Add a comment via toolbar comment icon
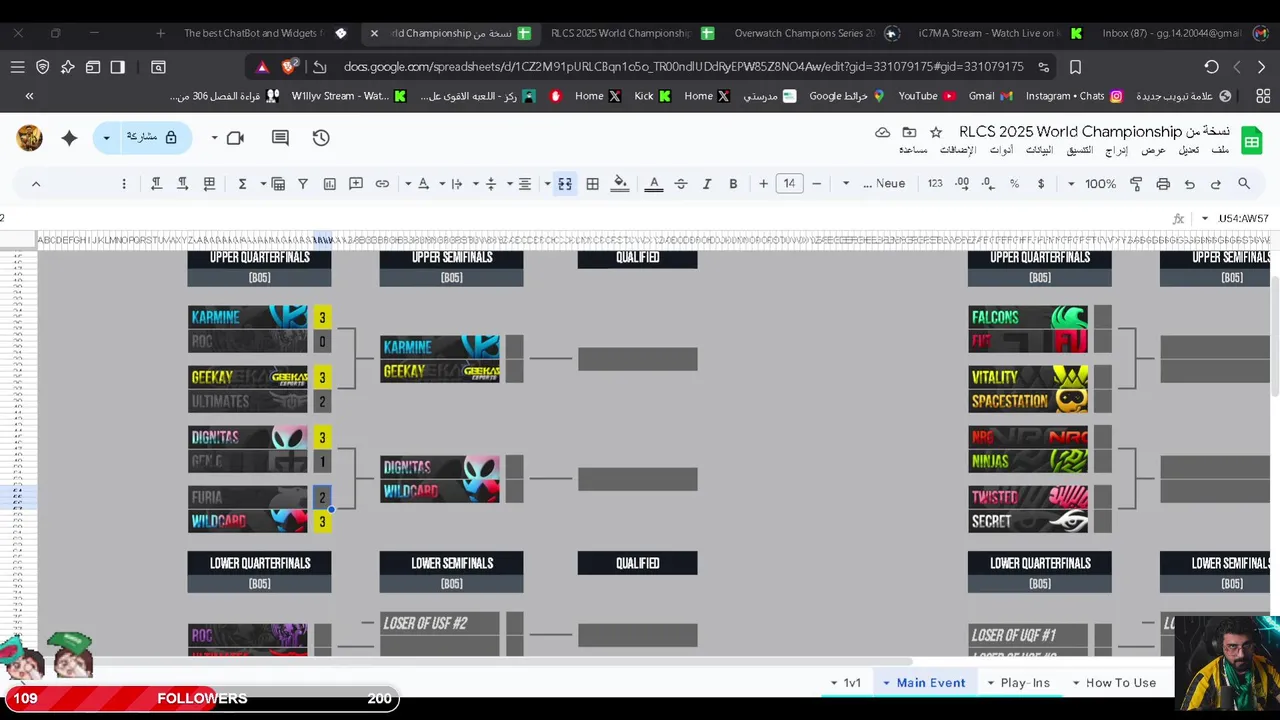 (x=356, y=184)
